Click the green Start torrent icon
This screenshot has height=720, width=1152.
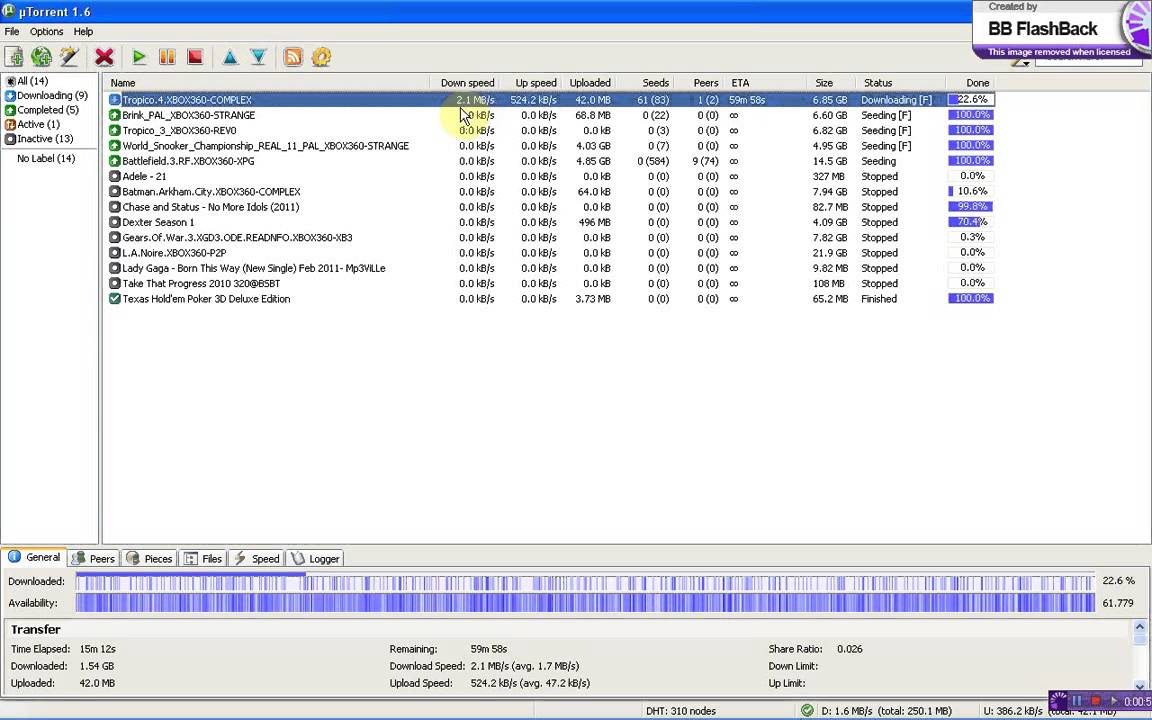[x=139, y=57]
